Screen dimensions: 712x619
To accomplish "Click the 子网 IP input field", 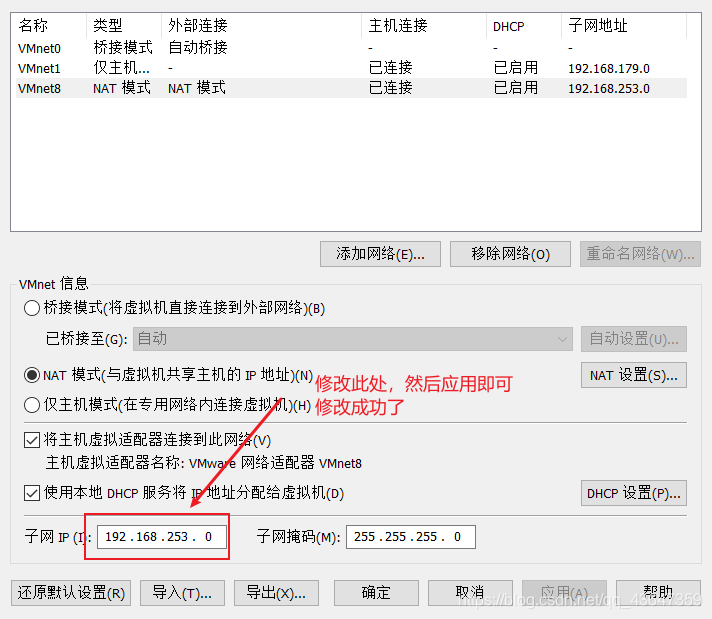I will (162, 537).
